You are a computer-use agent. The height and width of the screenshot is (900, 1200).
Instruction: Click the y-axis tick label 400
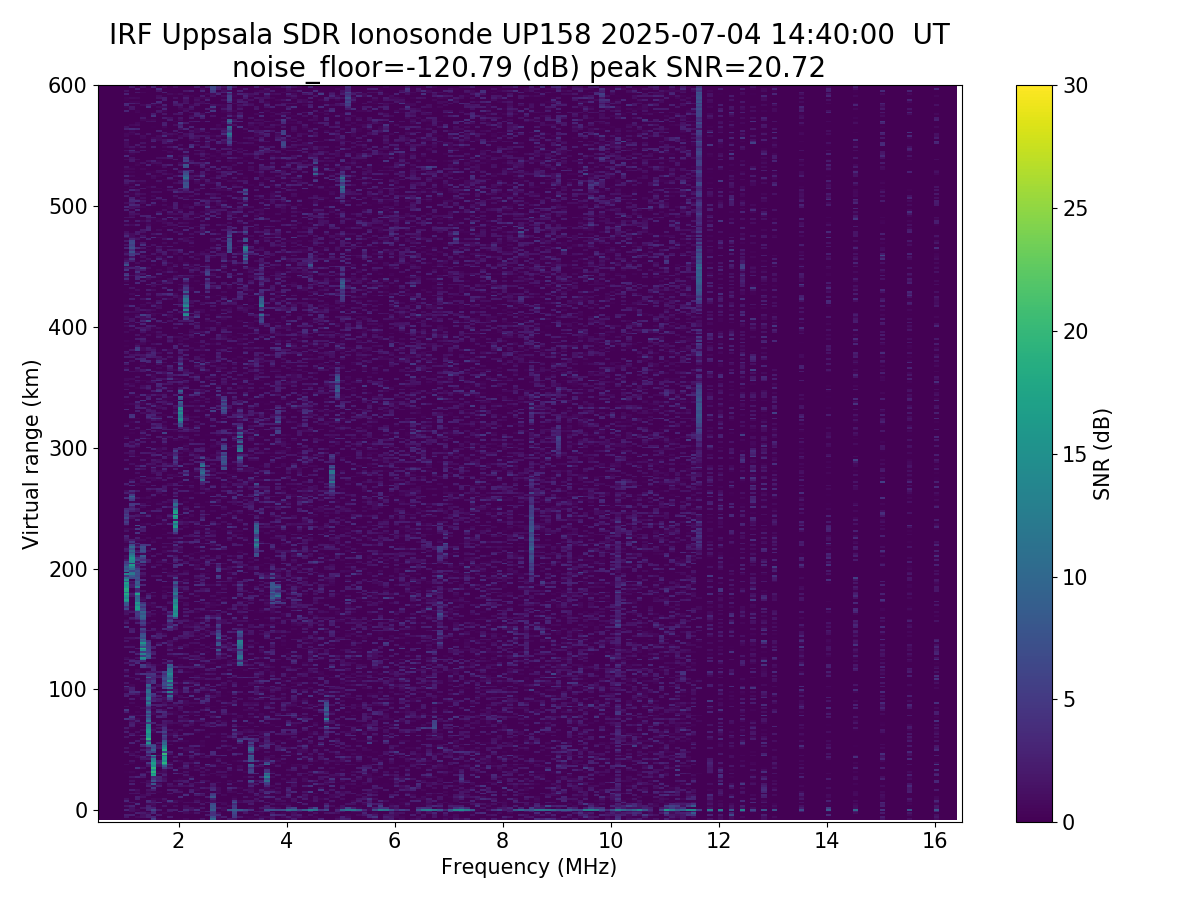pyautogui.click(x=69, y=327)
